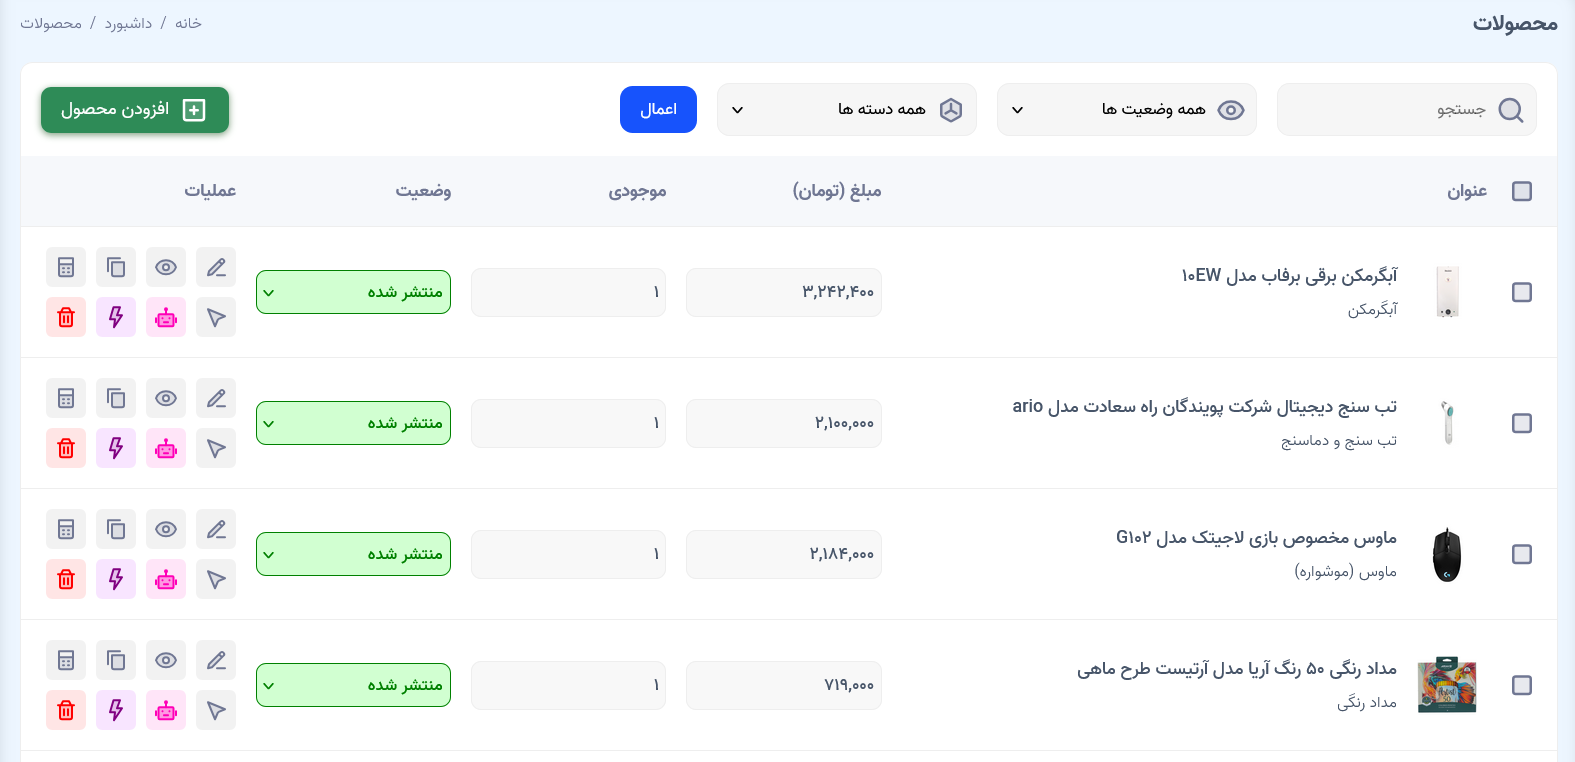This screenshot has width=1575, height=762.
Task: Click the purple lightning icon for مداد رنگی row
Action: coord(116,710)
